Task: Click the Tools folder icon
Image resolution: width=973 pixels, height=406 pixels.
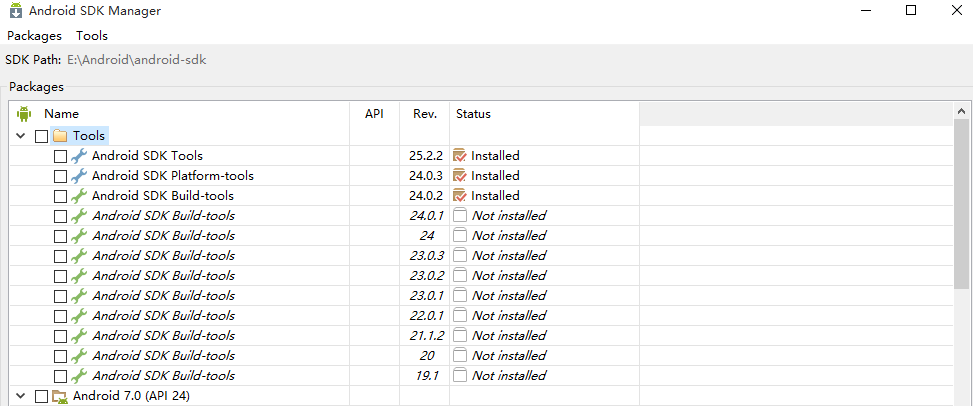Action: (x=60, y=135)
